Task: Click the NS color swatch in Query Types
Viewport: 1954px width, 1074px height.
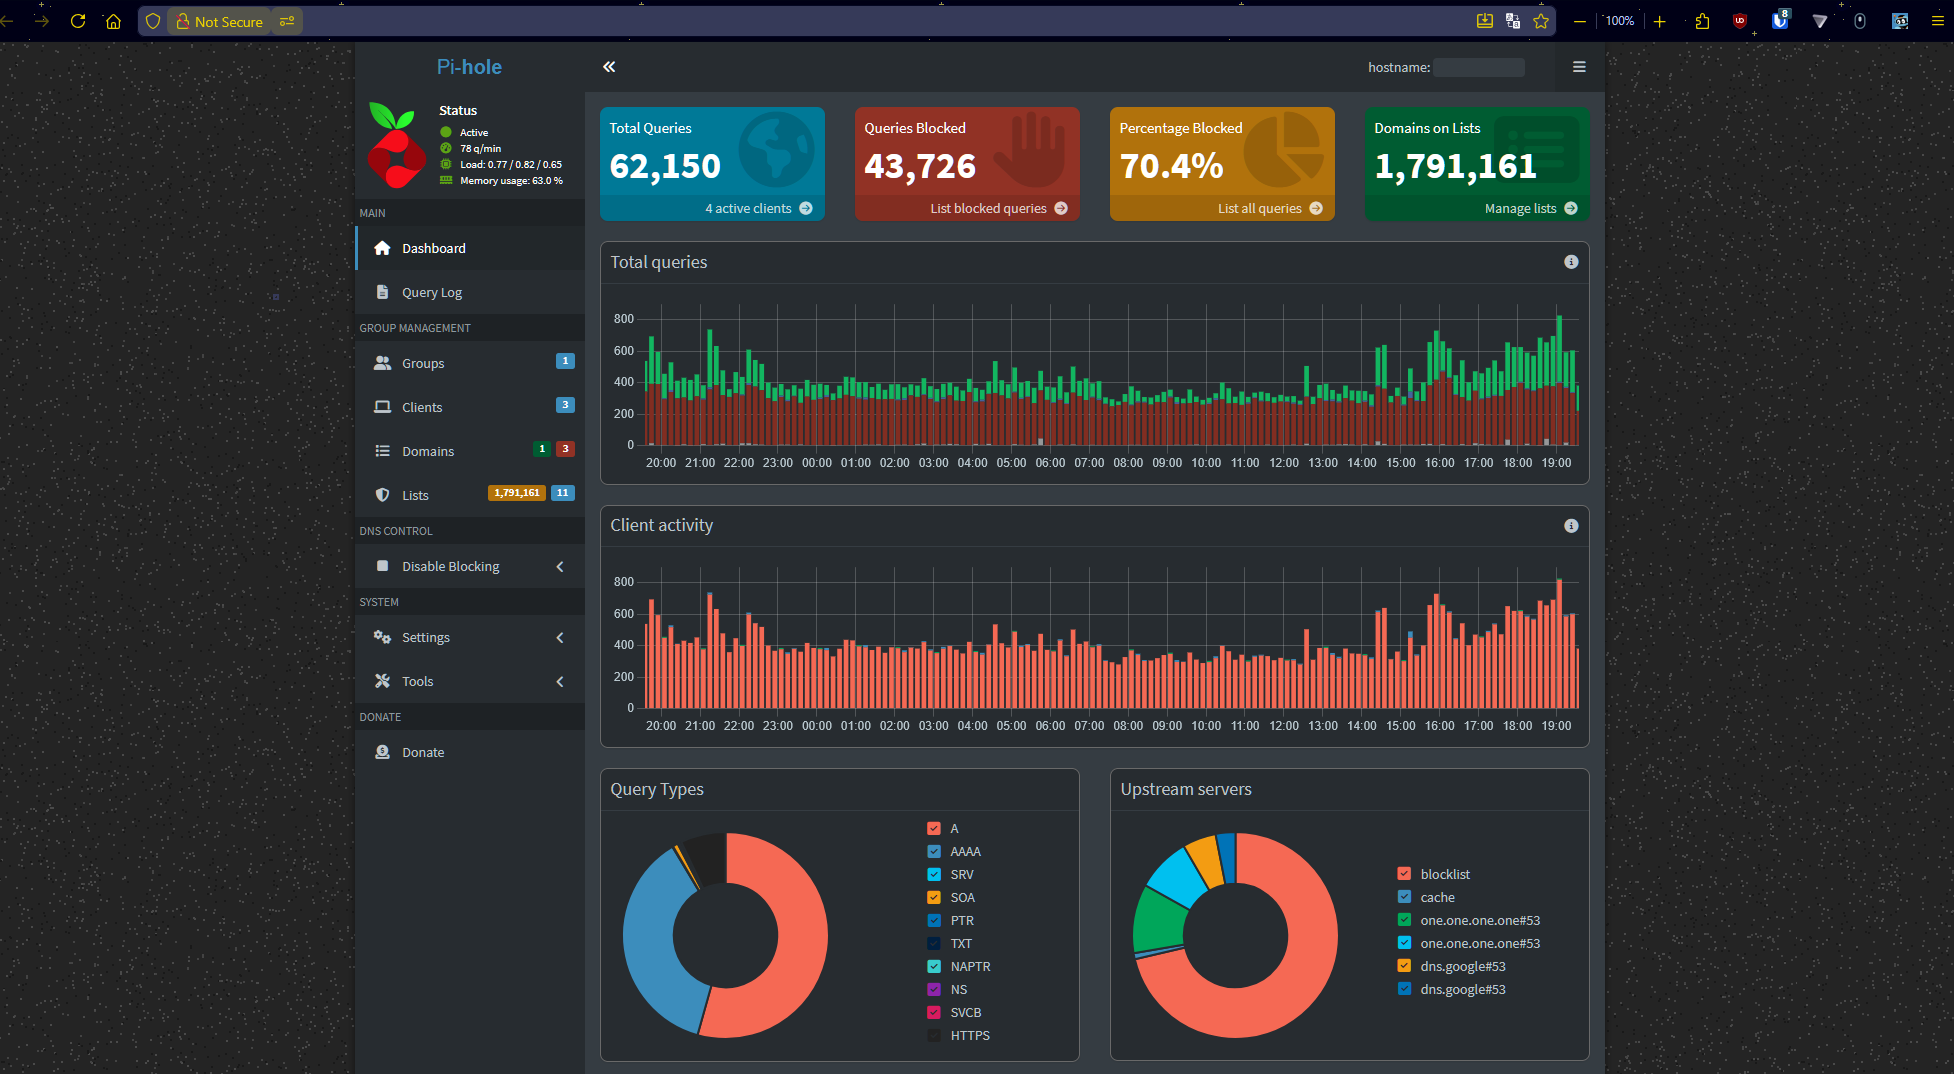Action: 932,989
